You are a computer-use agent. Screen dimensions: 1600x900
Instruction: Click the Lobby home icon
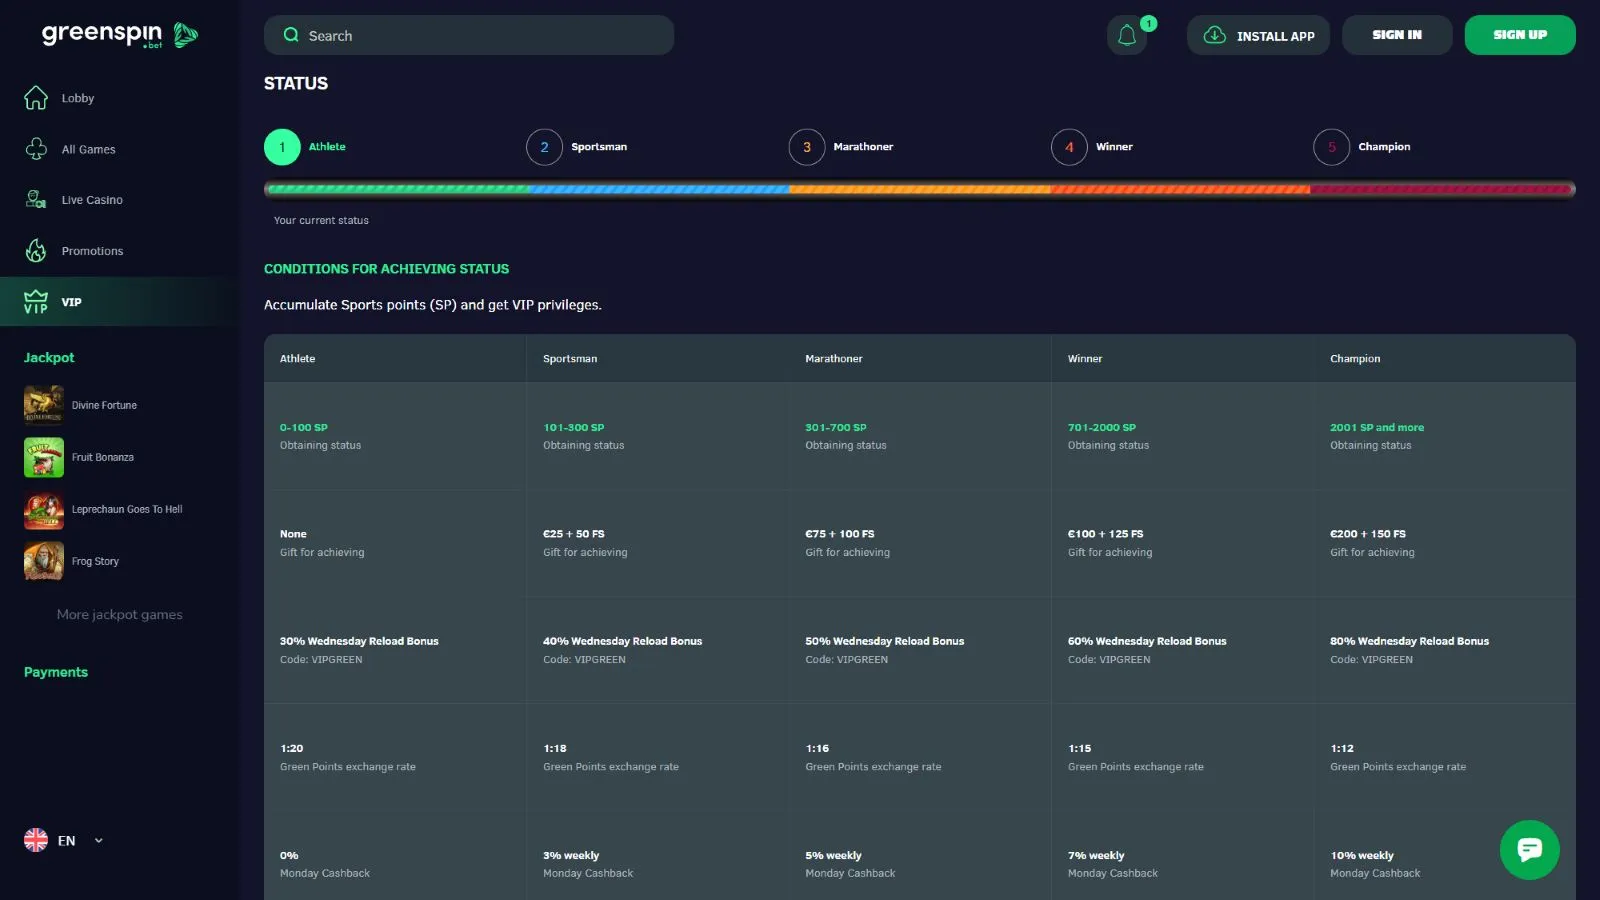tap(36, 98)
